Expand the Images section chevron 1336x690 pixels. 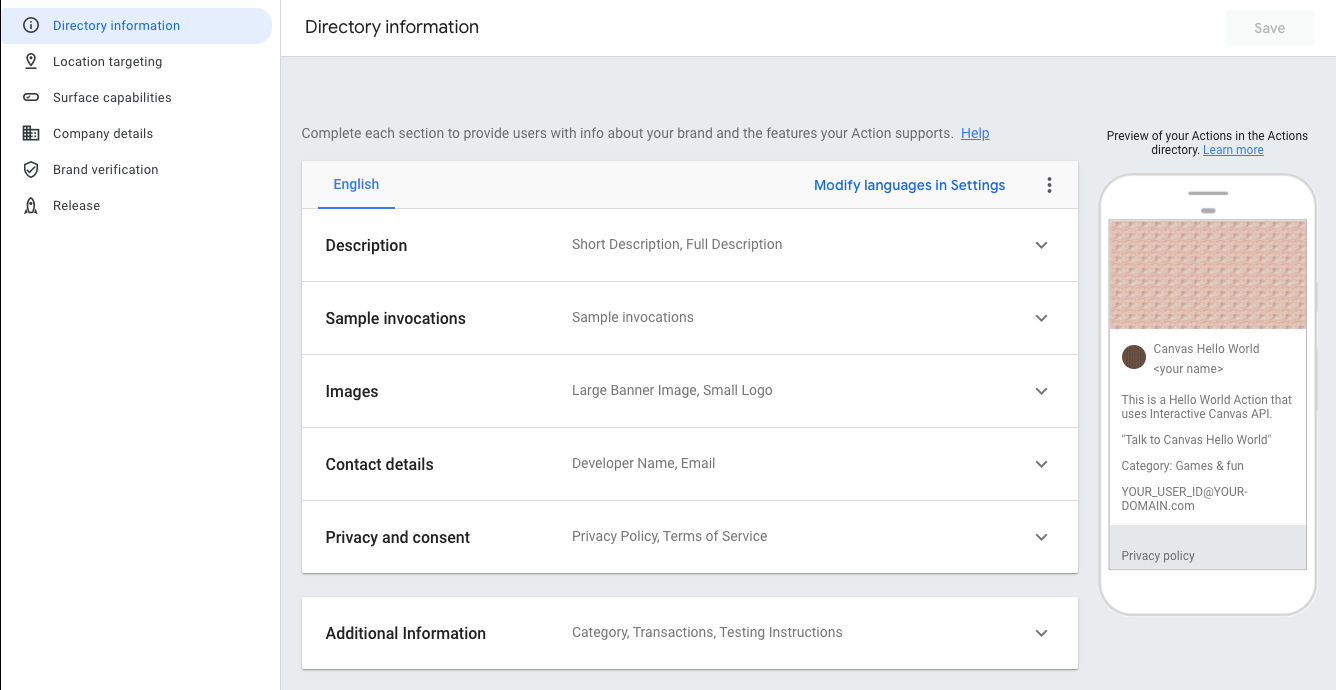[x=1041, y=391]
